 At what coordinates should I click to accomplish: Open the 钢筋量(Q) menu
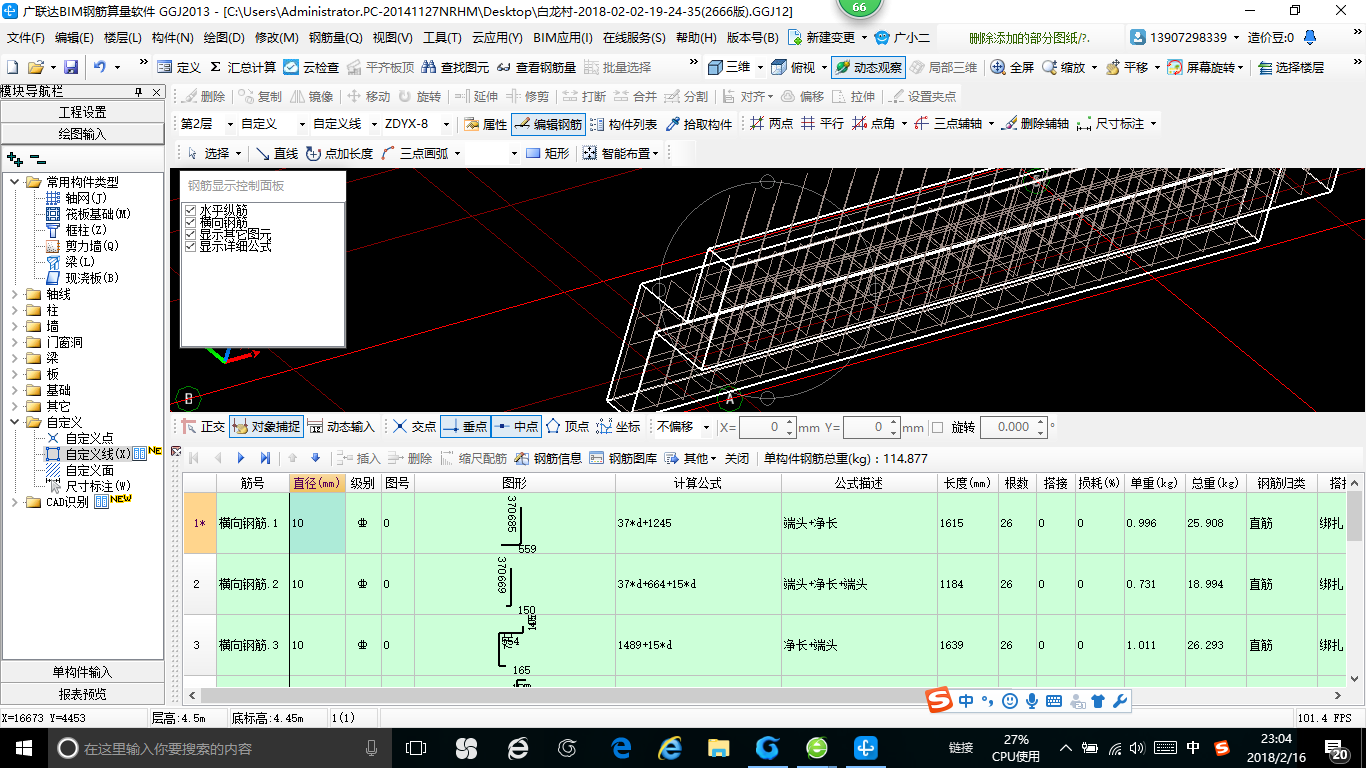click(335, 38)
